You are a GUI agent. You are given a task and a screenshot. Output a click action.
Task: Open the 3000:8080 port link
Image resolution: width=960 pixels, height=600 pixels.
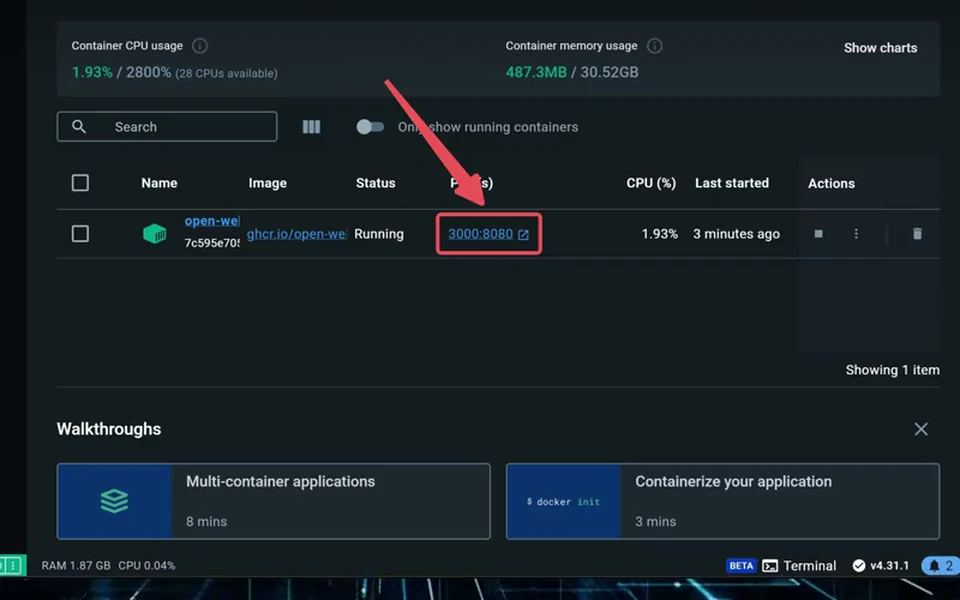(x=481, y=234)
